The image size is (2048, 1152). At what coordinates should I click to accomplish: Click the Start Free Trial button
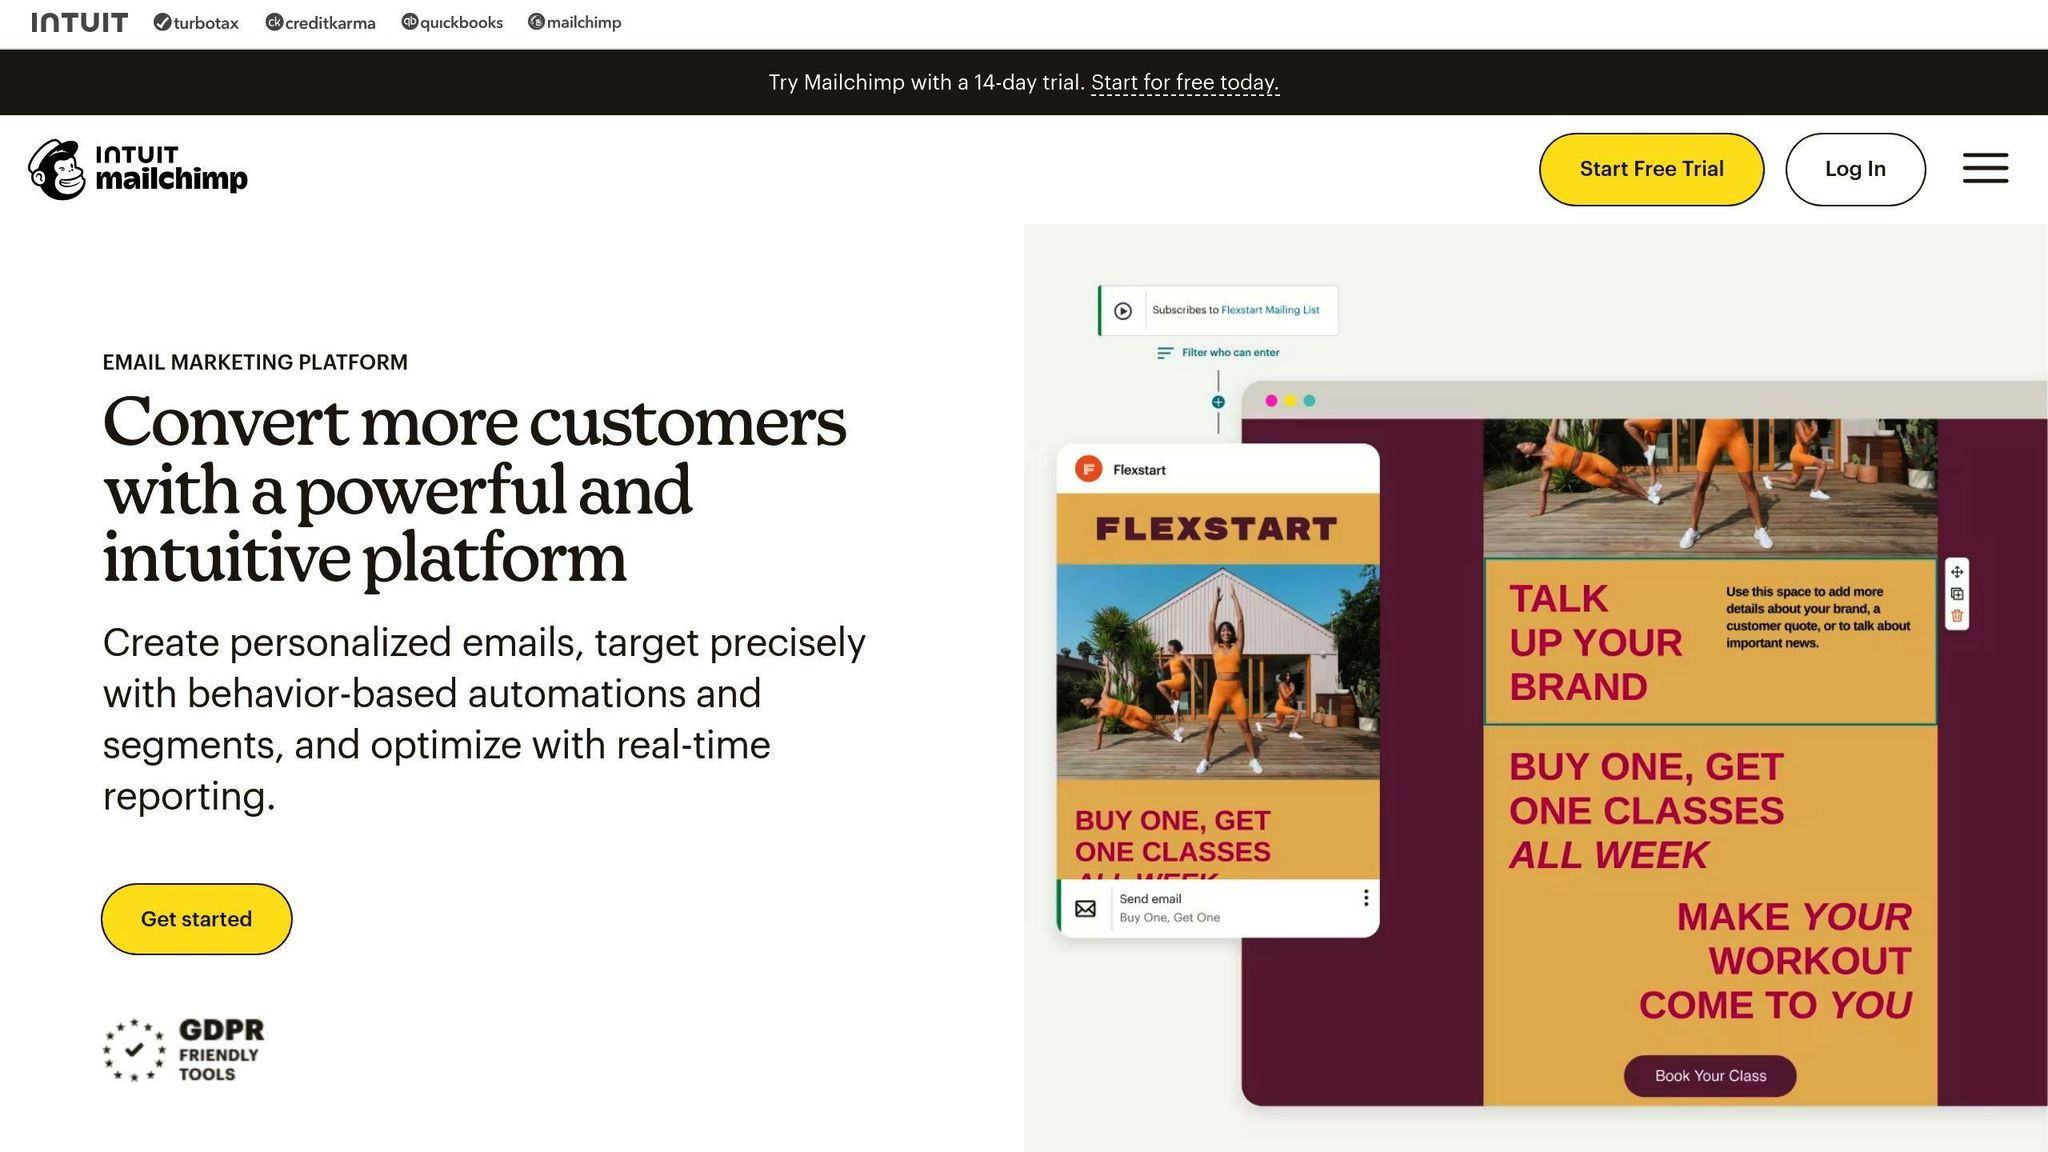click(1651, 169)
